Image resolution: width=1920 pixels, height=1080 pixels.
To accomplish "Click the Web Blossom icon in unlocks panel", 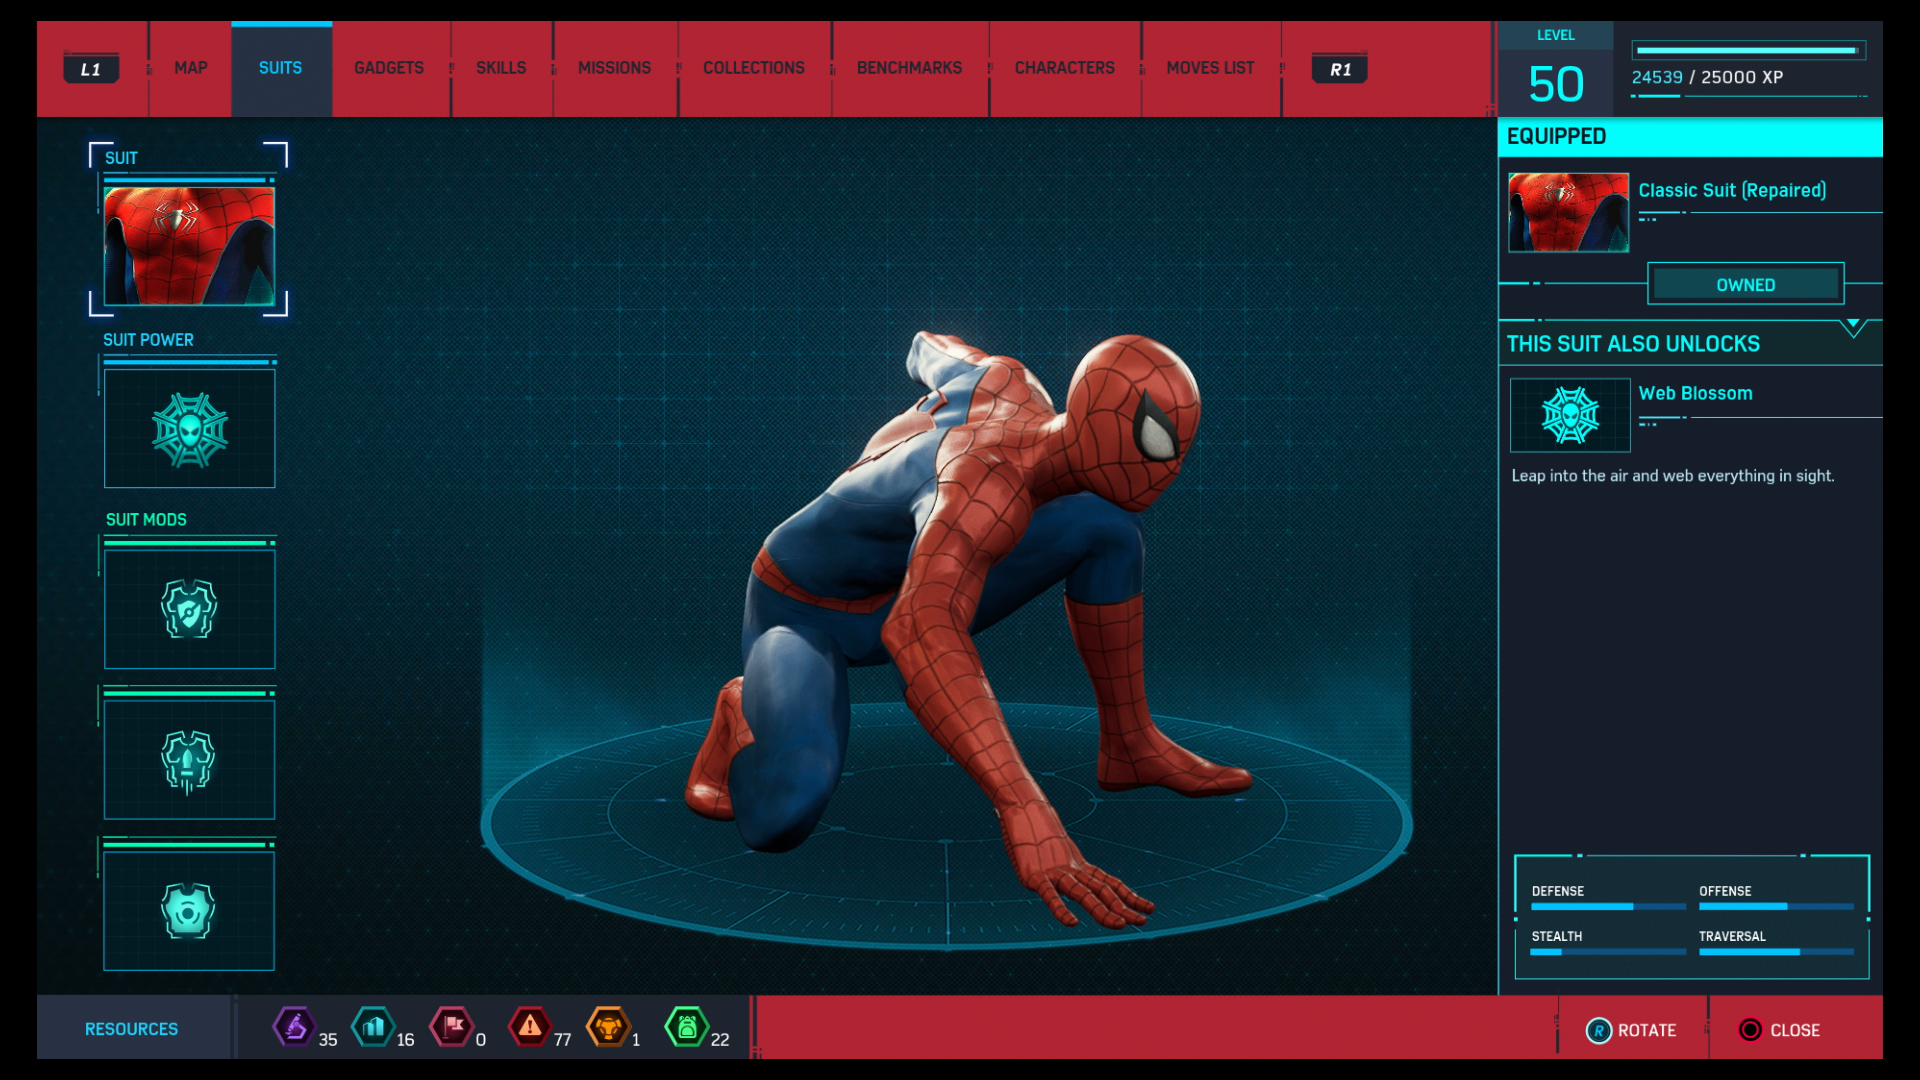I will click(x=1570, y=415).
